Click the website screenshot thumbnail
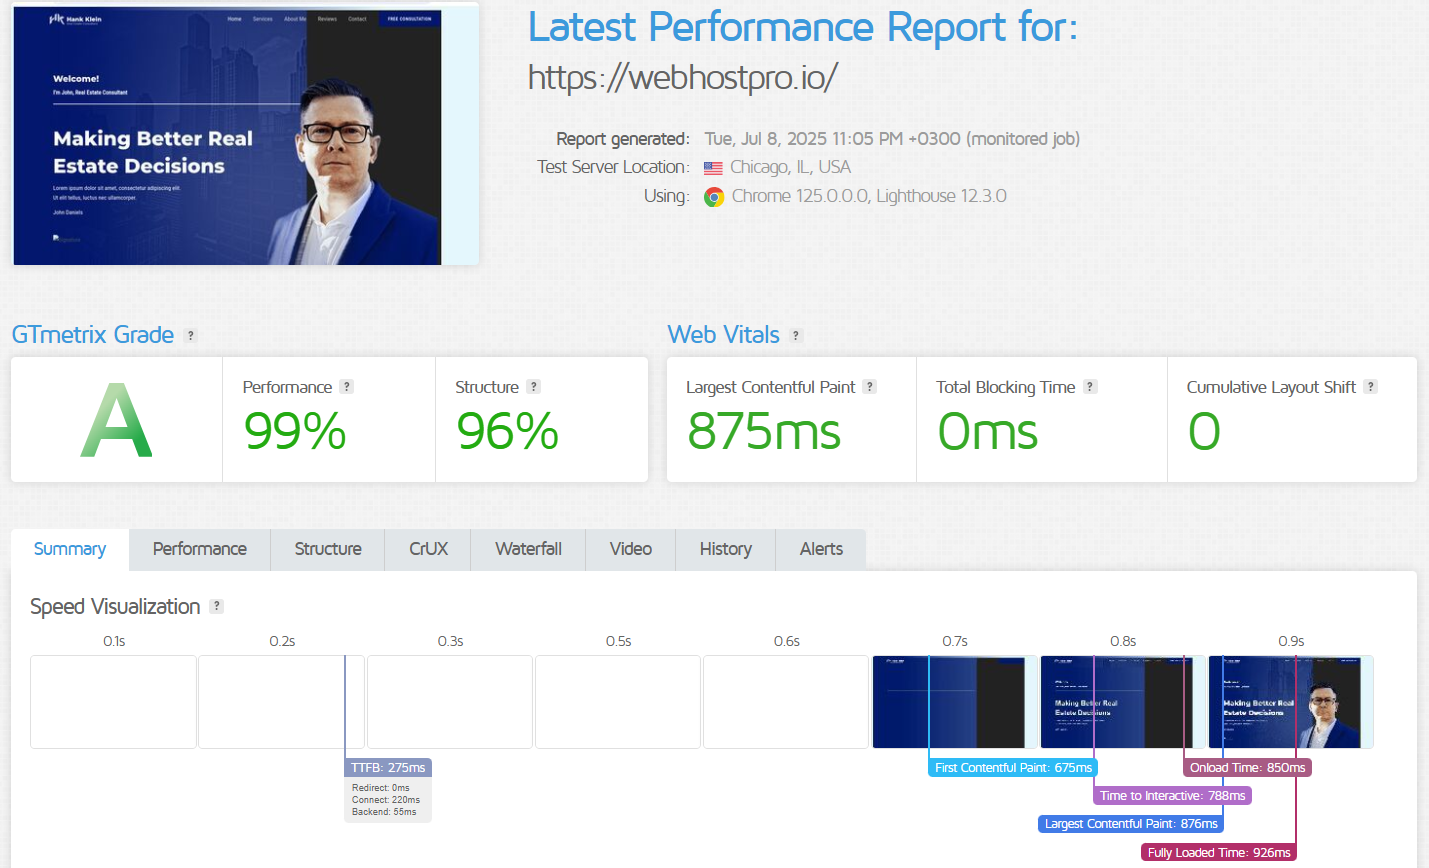The height and width of the screenshot is (868, 1429). coord(245,135)
